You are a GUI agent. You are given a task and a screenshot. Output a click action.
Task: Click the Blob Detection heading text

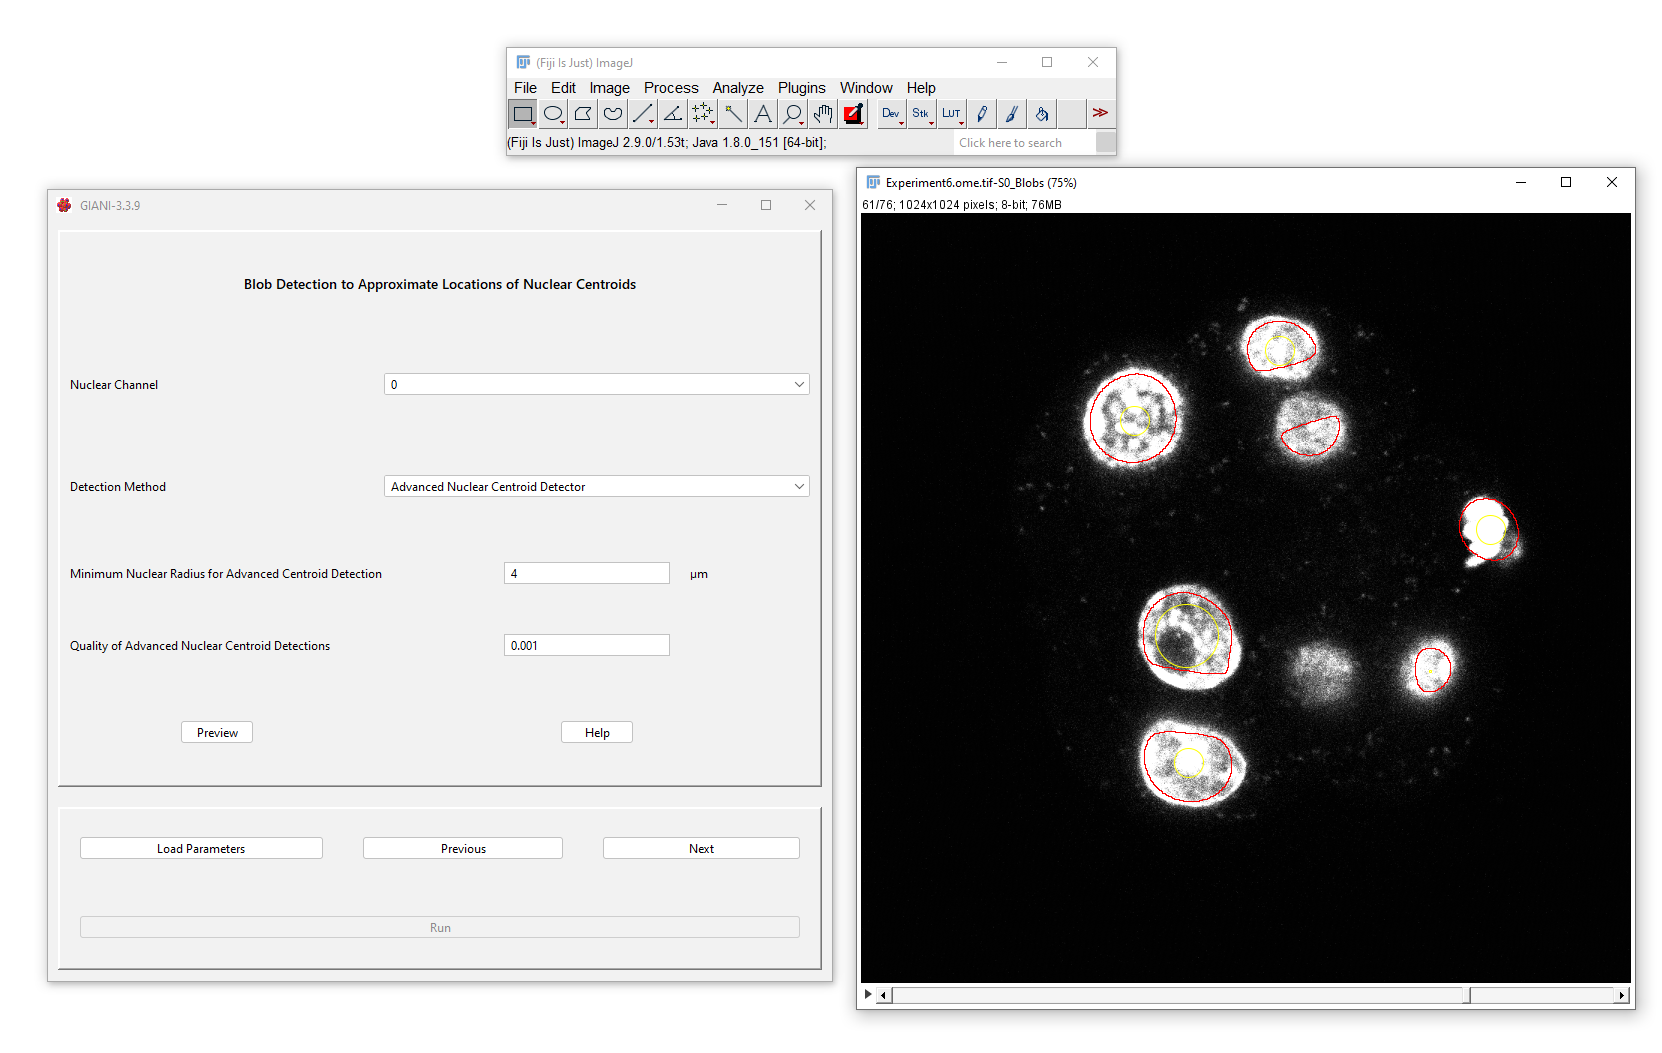[x=440, y=285]
